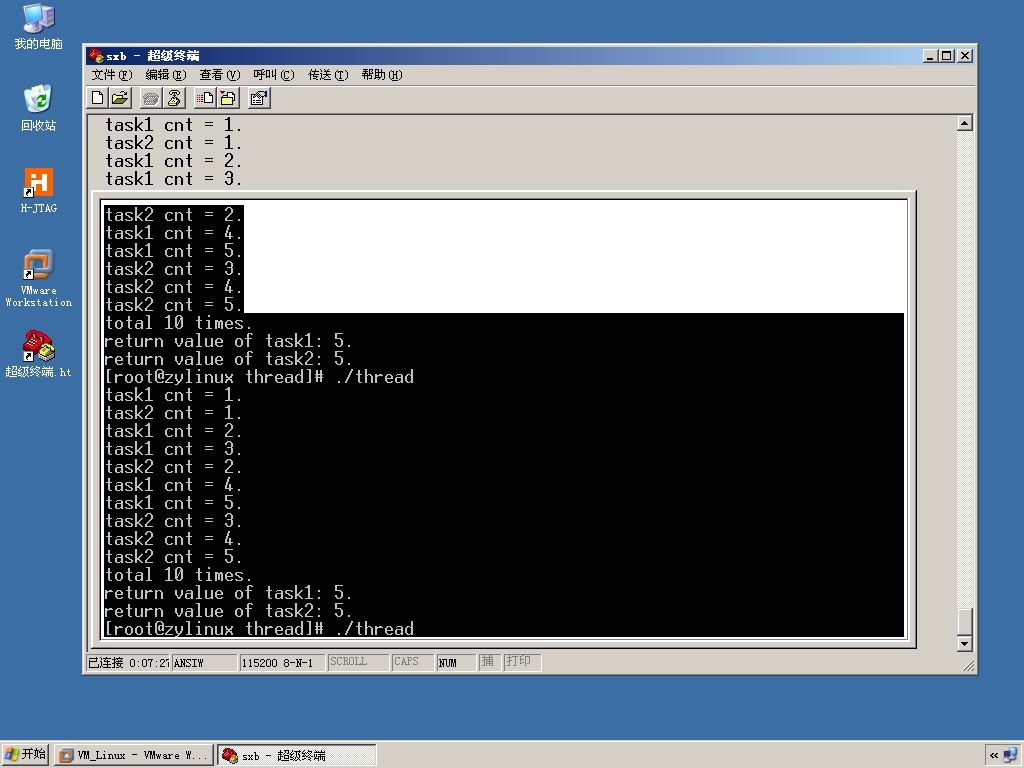Screen dimensions: 1024x768
Task: Click the window resize grip corner
Action: (969, 665)
